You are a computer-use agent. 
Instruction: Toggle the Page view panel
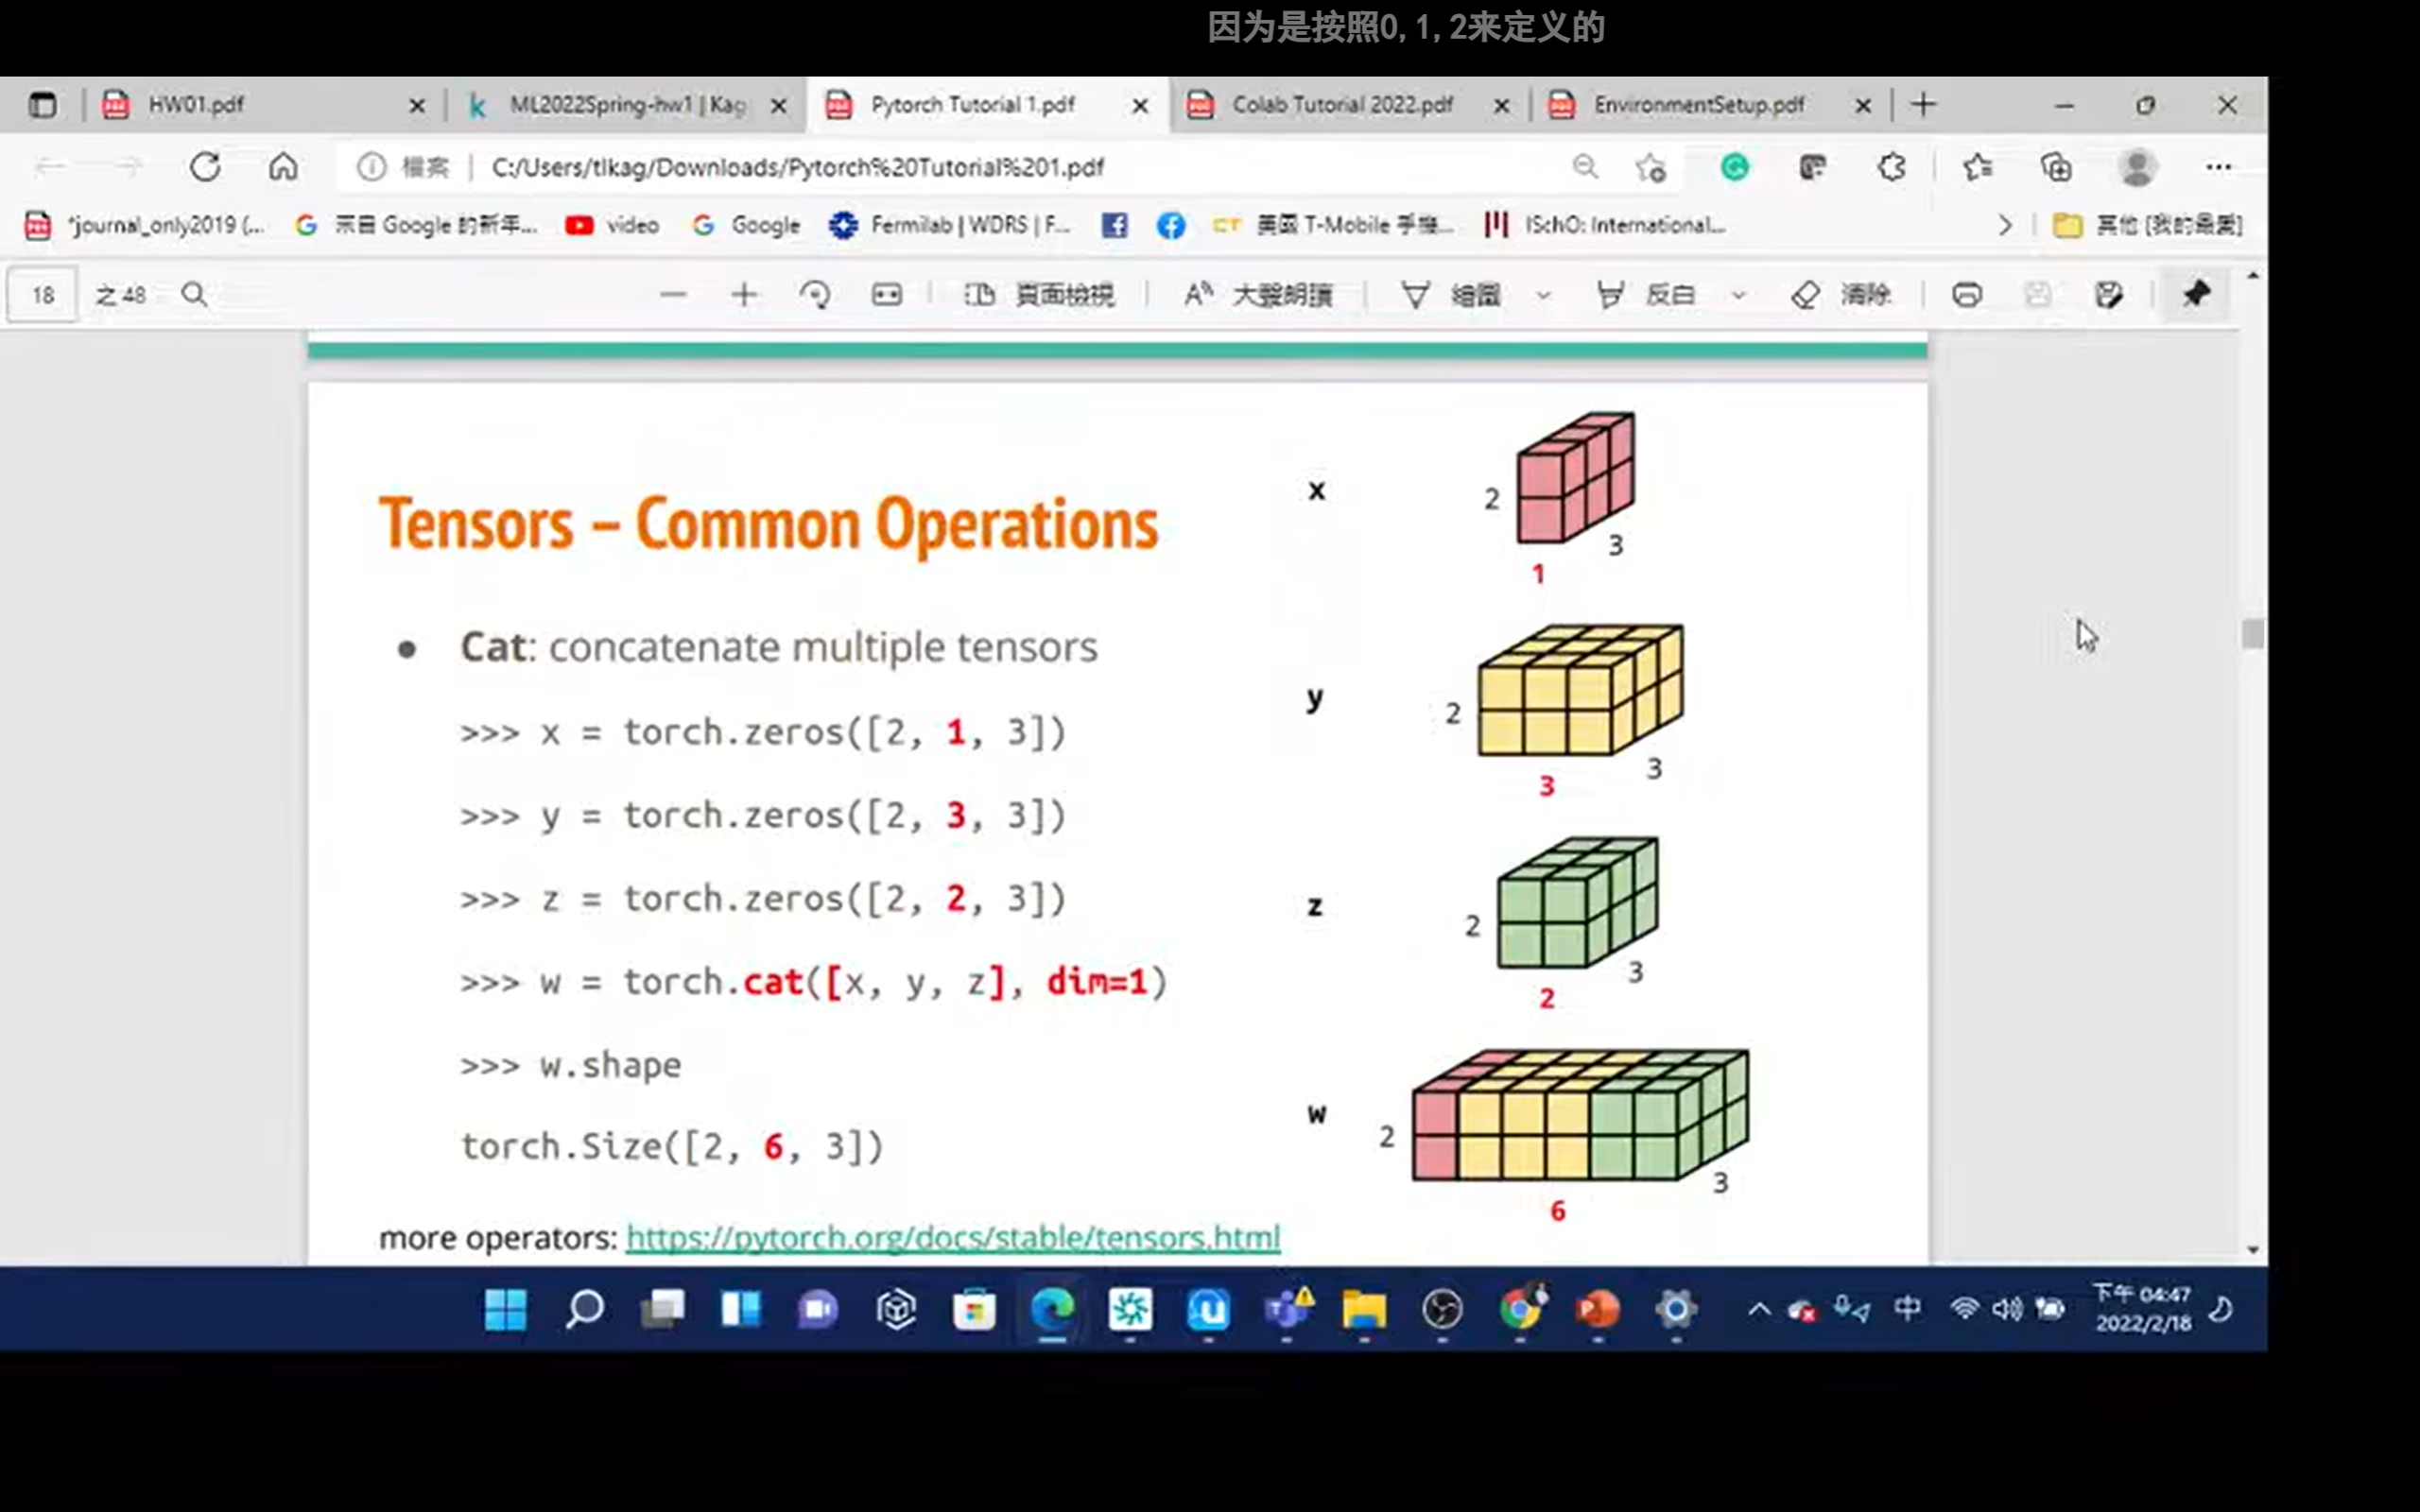click(1040, 295)
